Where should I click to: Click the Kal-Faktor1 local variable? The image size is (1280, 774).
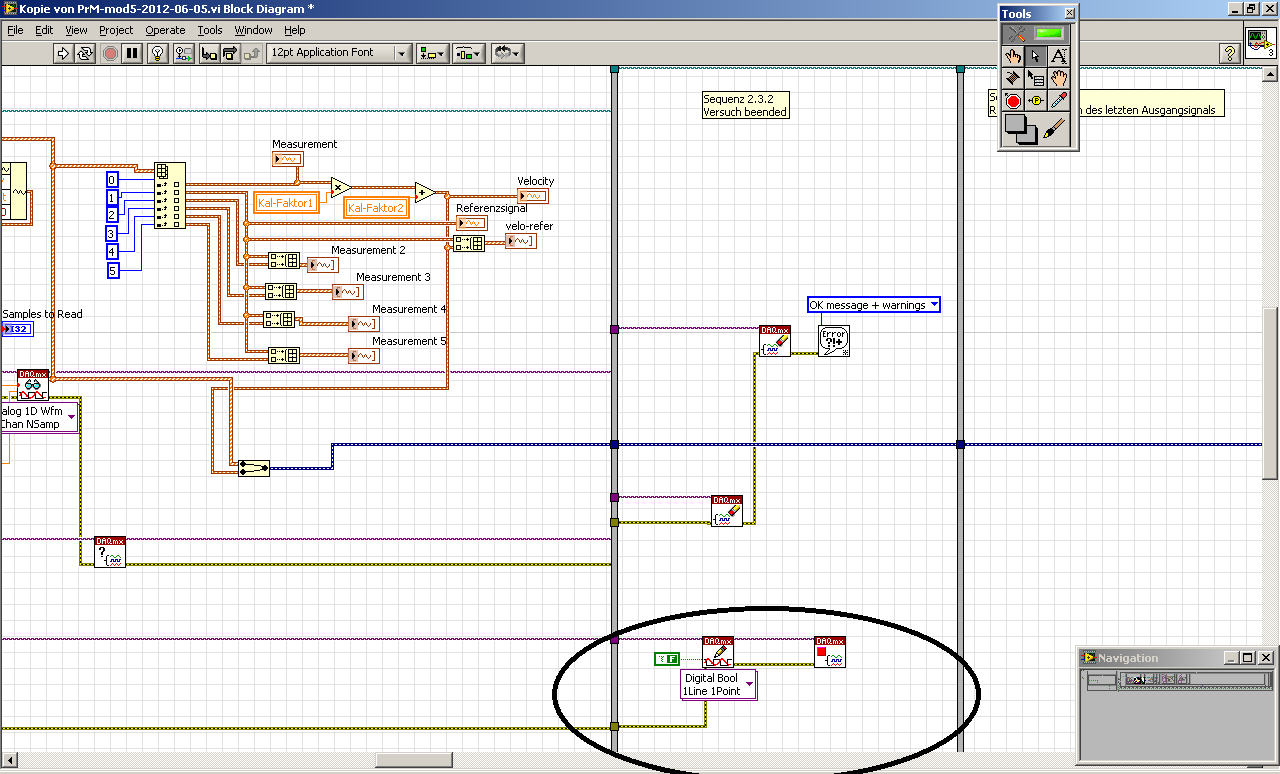click(x=286, y=203)
